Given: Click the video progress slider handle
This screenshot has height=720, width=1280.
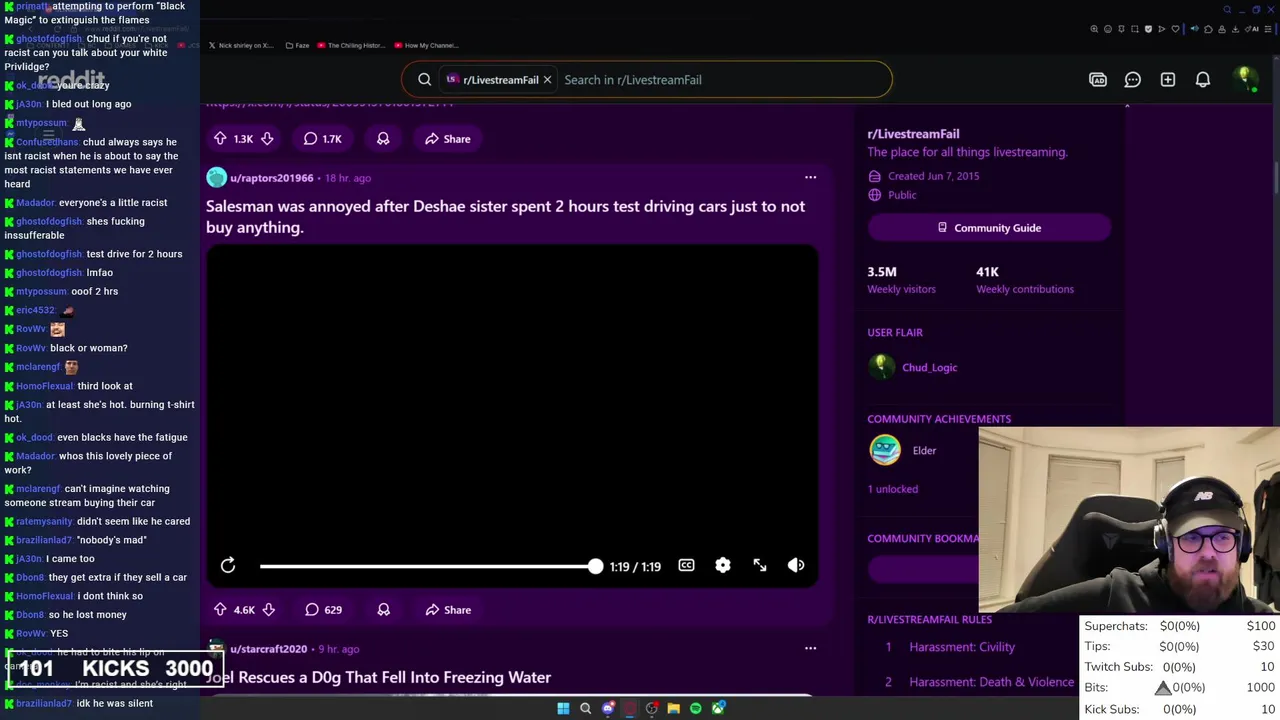Looking at the screenshot, I should [596, 566].
